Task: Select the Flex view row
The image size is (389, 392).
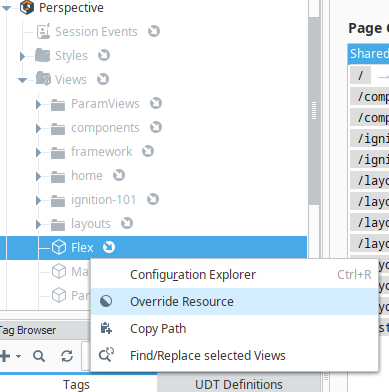Action: (x=153, y=248)
